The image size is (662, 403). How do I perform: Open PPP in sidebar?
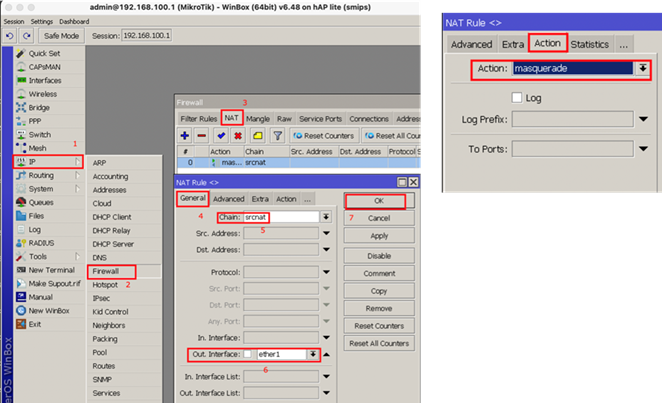(35, 121)
